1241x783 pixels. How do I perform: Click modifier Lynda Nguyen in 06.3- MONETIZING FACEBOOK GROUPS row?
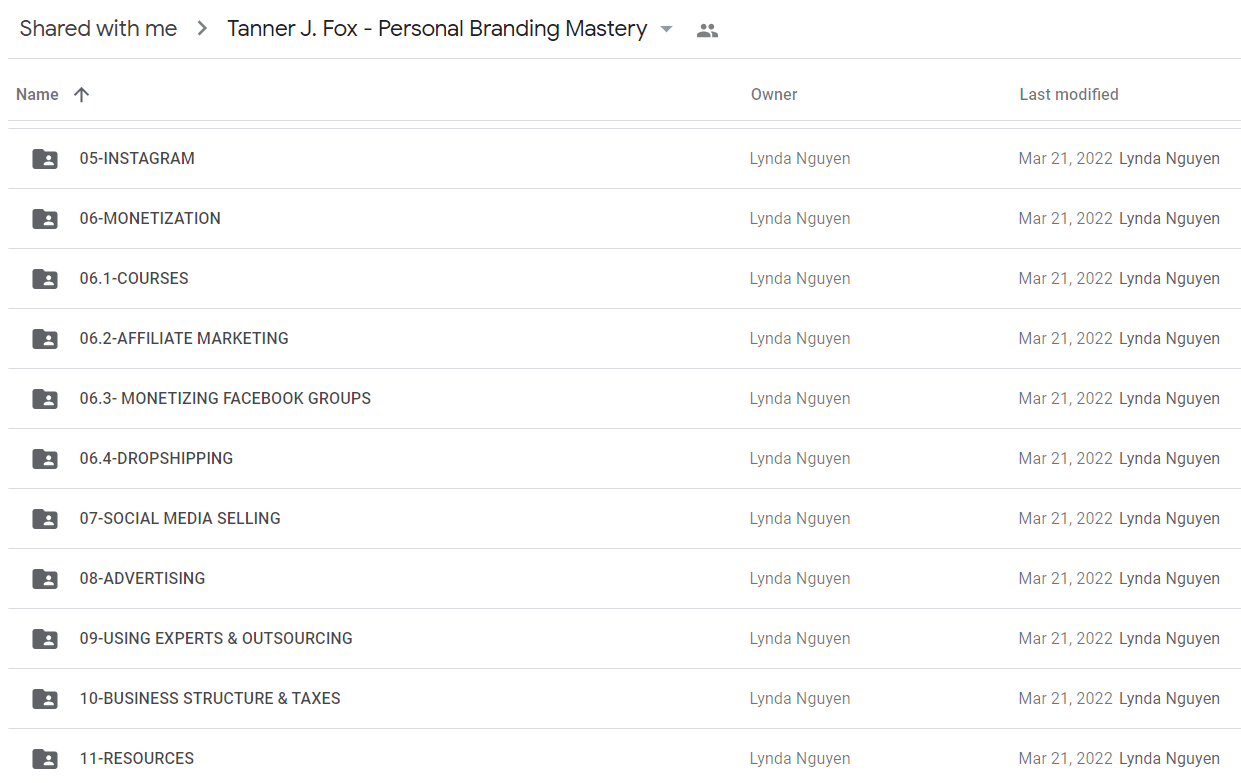1169,398
